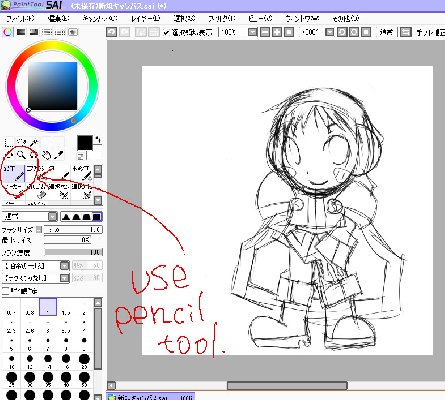This screenshot has height=400, width=445.
Task: Adjust the brush size slider
Action: [73, 230]
